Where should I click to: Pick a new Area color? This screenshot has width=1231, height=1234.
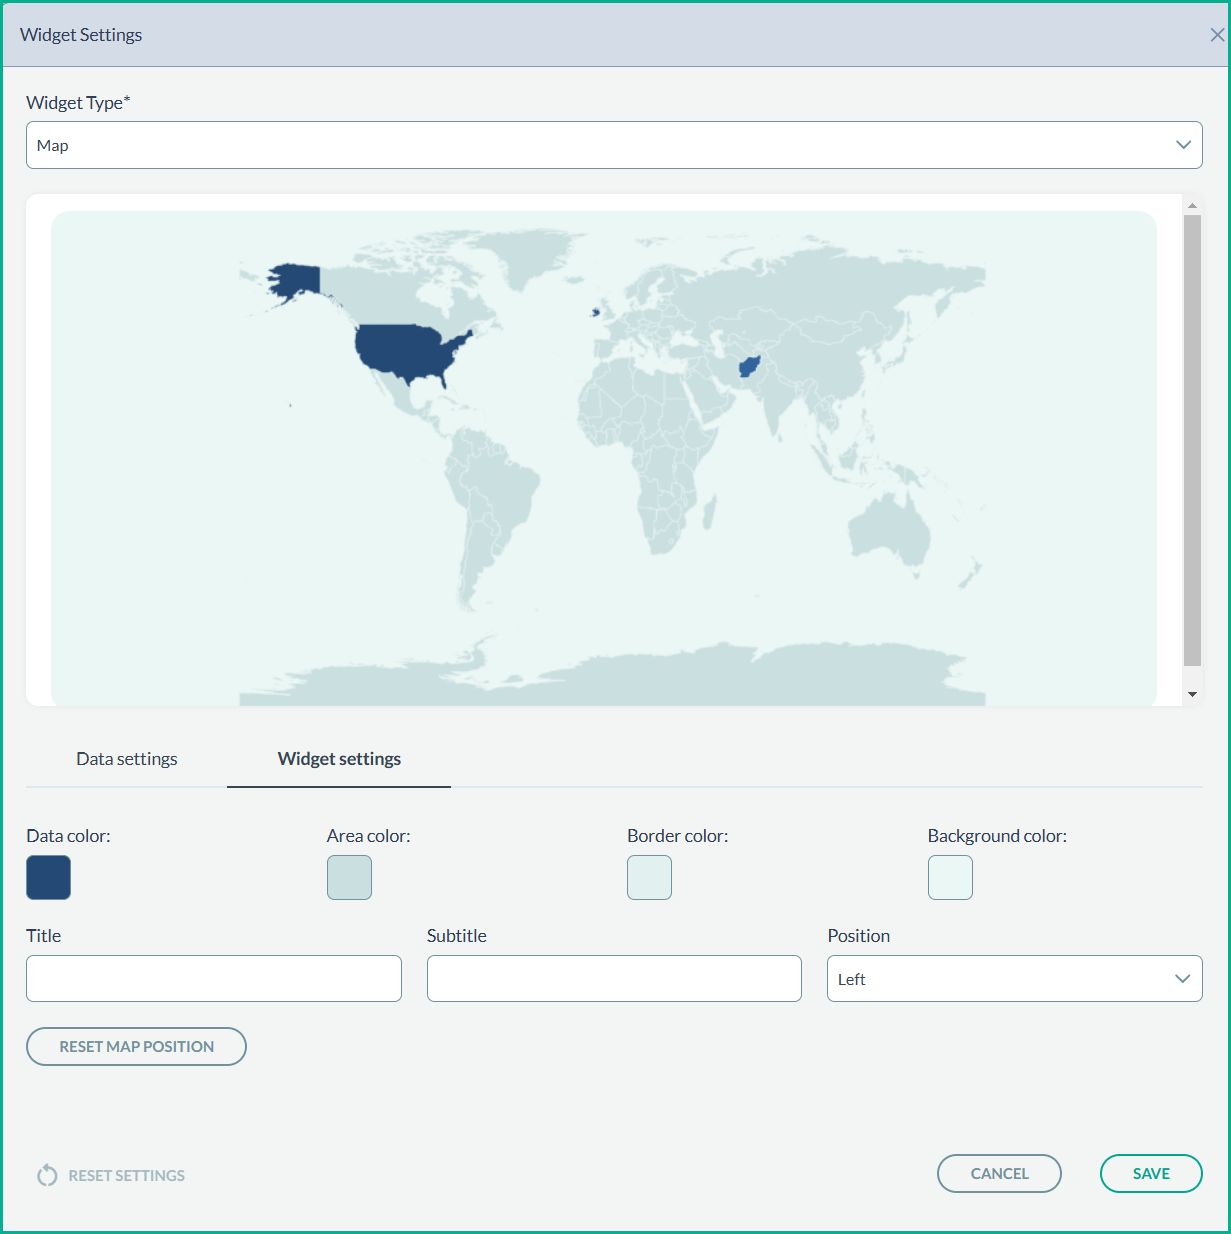click(x=349, y=877)
